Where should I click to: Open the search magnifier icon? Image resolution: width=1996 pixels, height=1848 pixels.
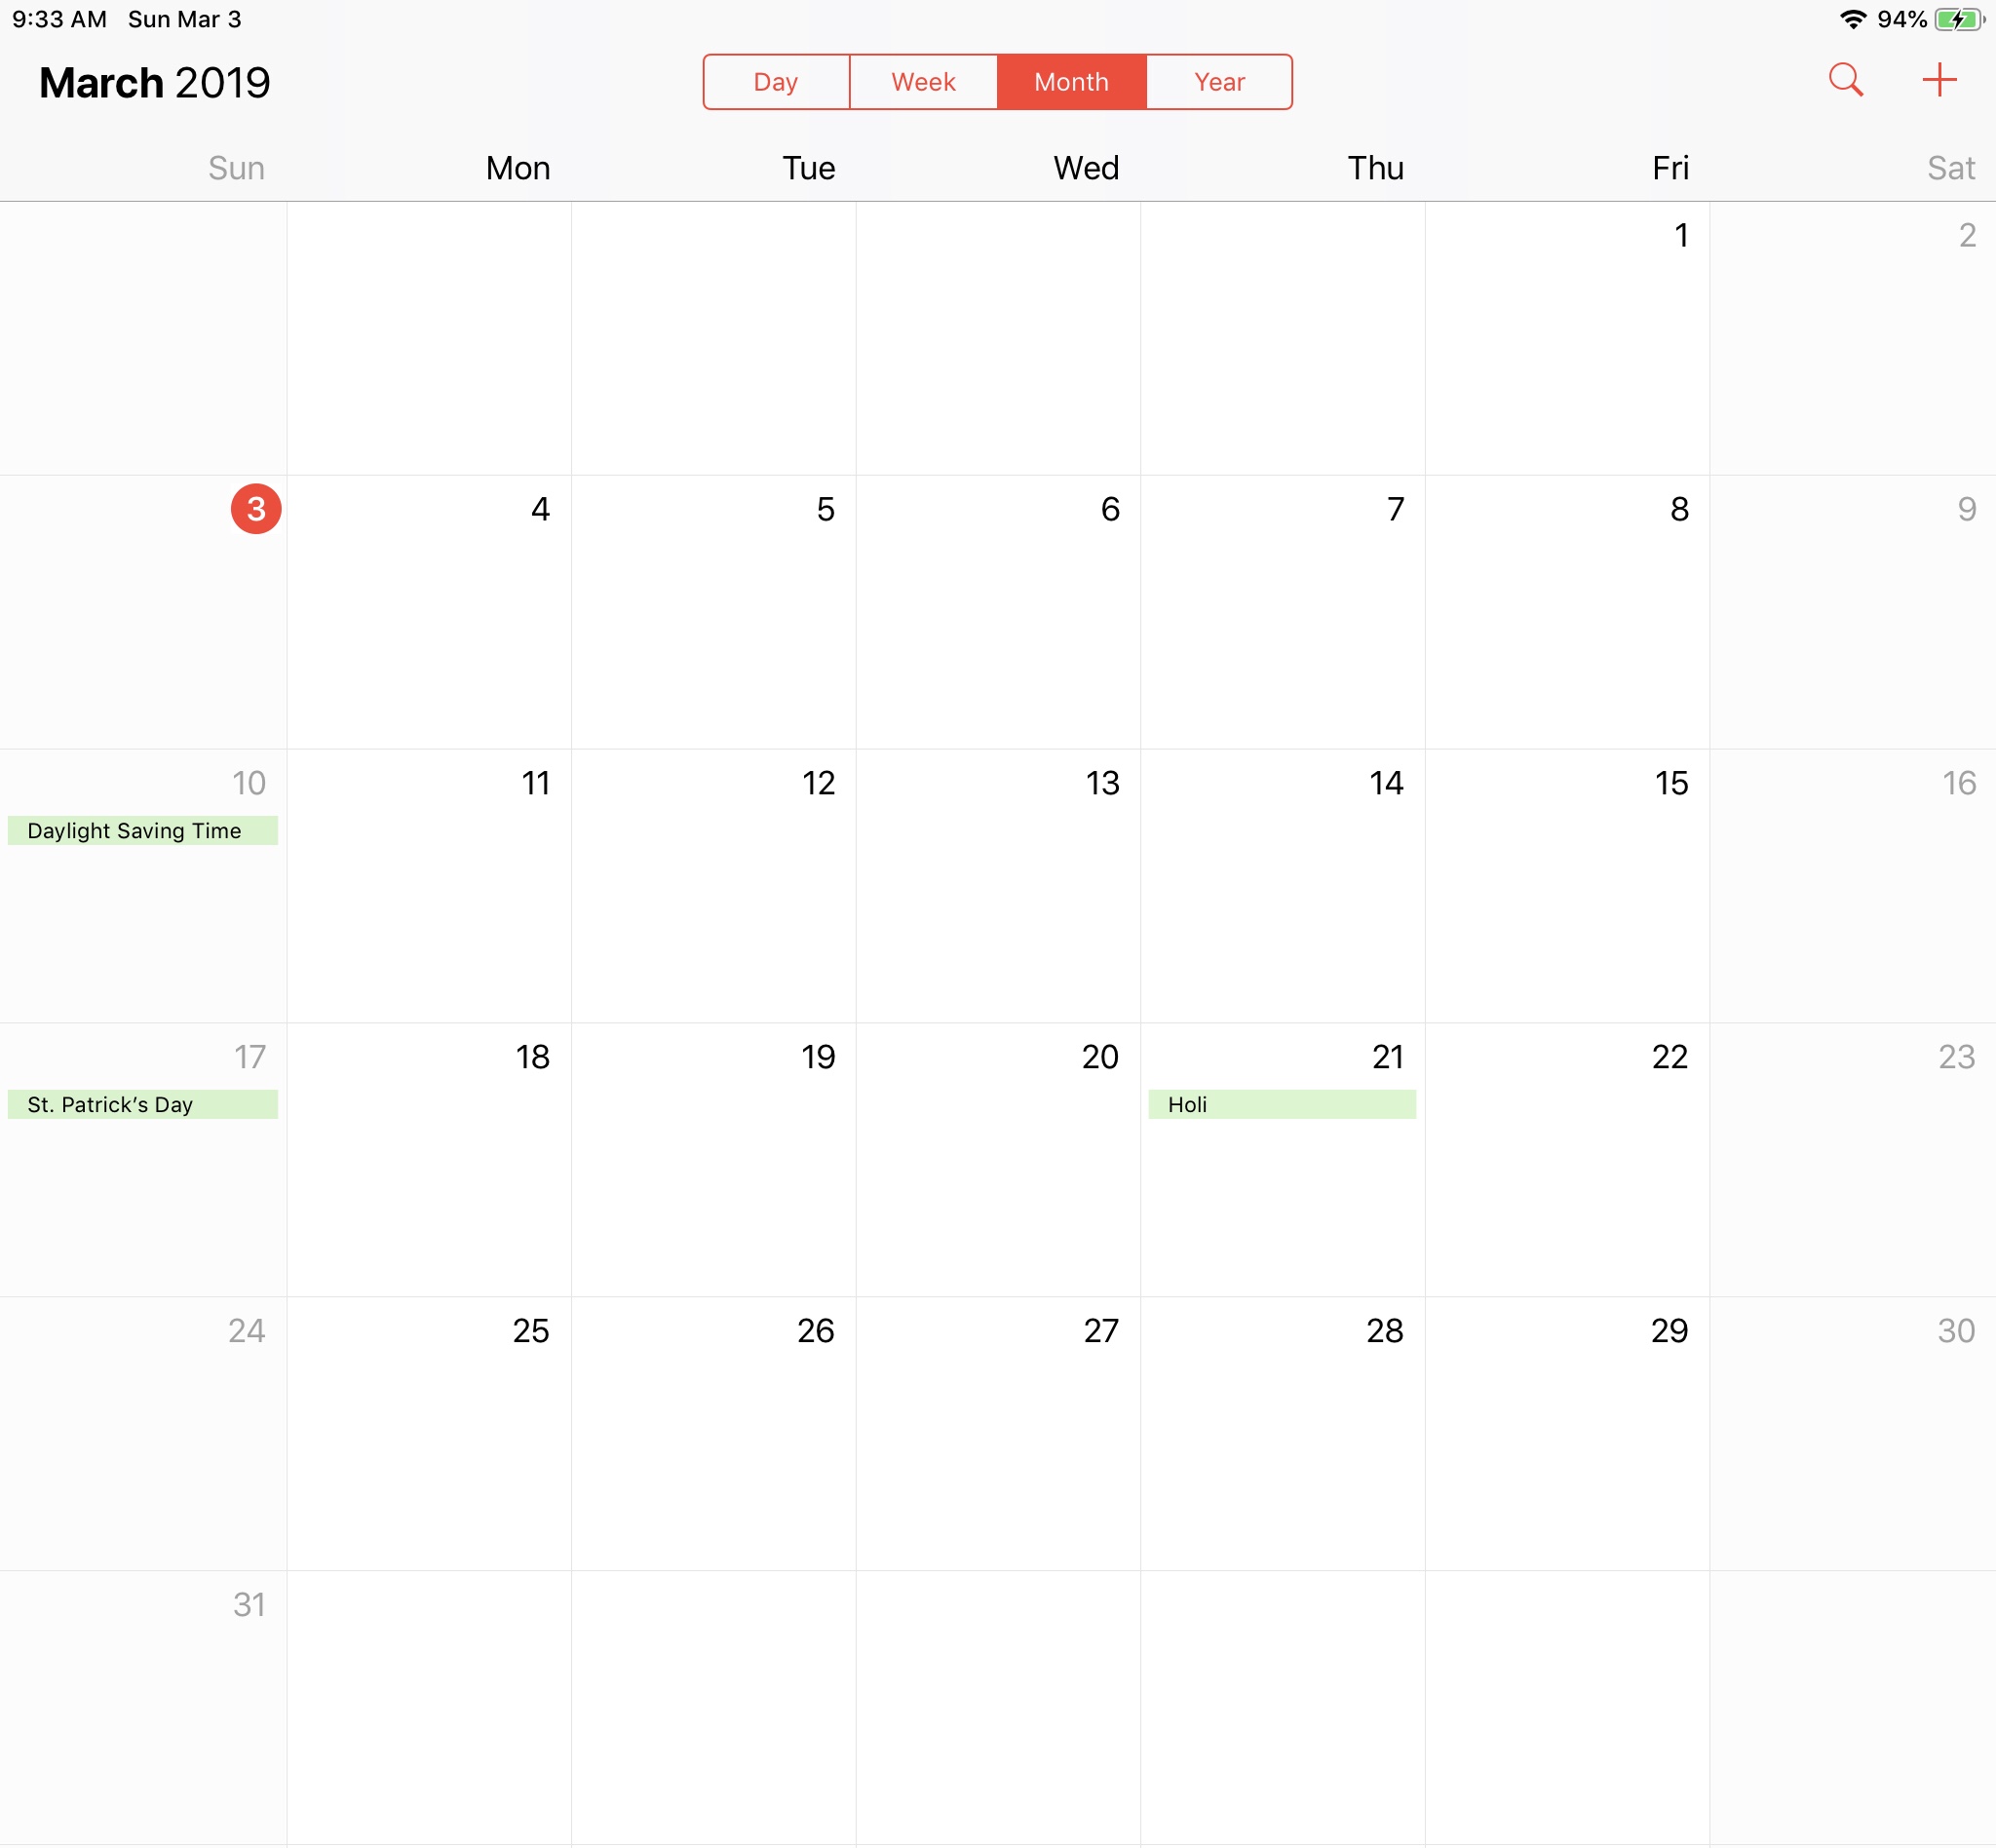click(x=1845, y=80)
